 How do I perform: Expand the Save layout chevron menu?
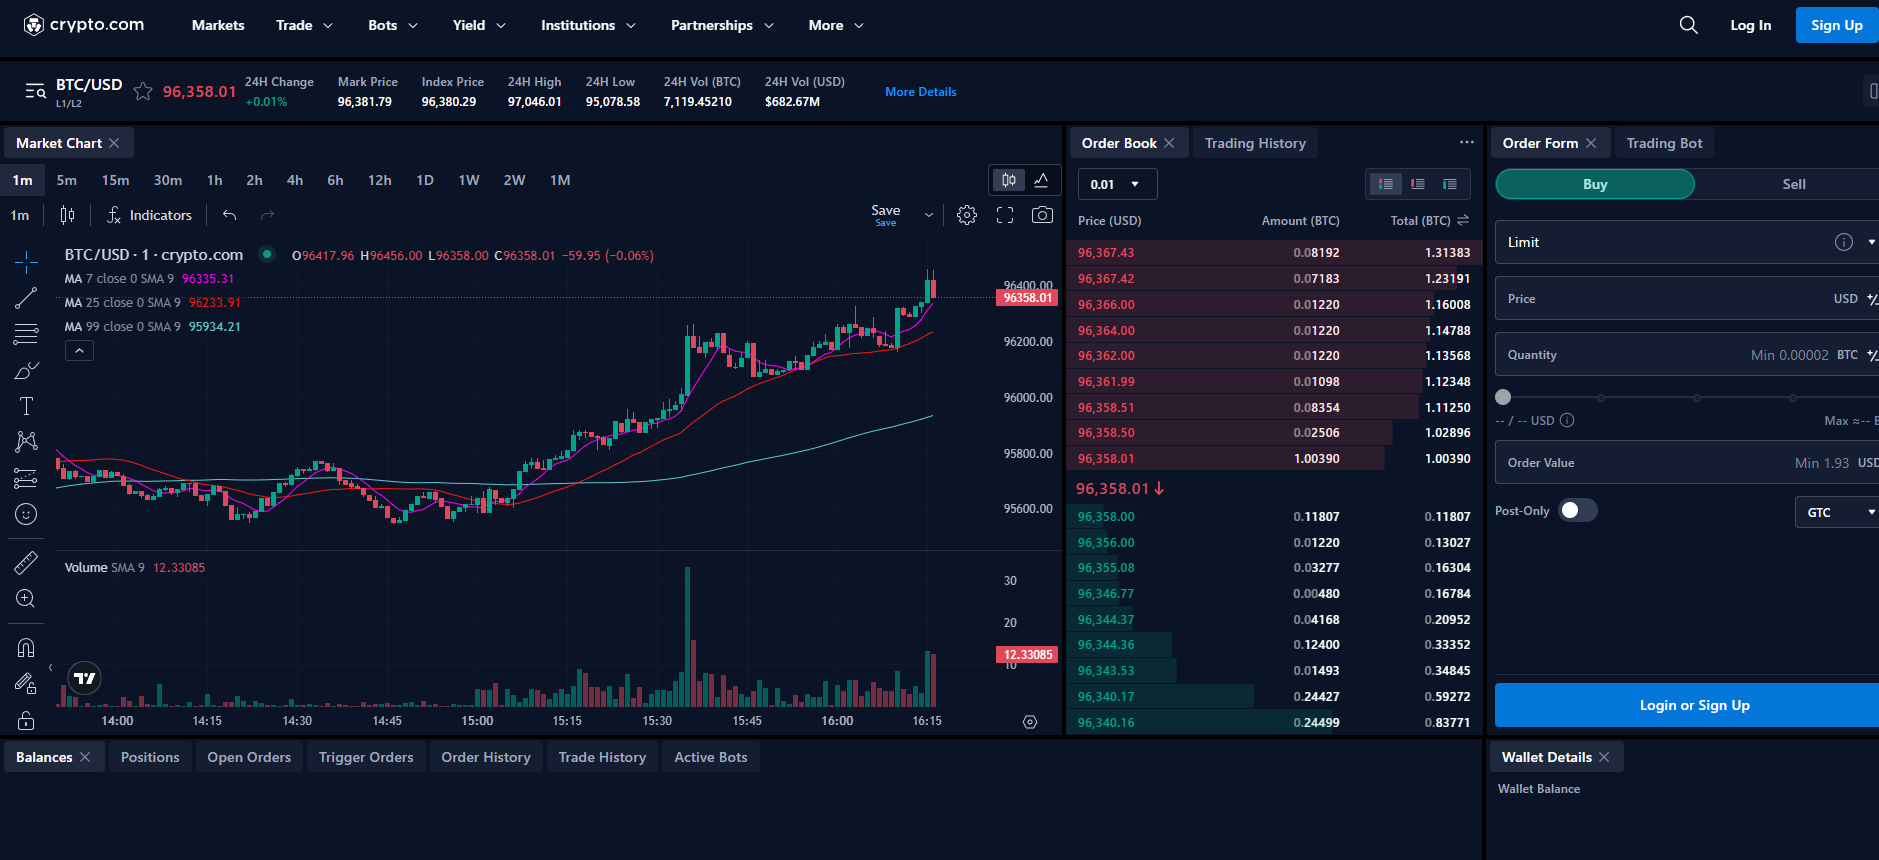pyautogui.click(x=929, y=215)
